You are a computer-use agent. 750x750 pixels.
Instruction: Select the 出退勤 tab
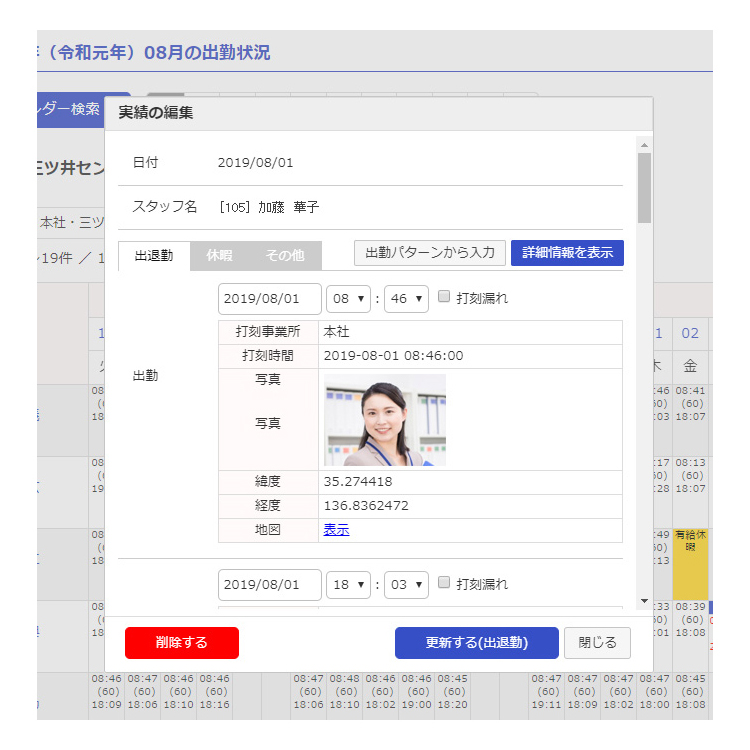tap(154, 255)
